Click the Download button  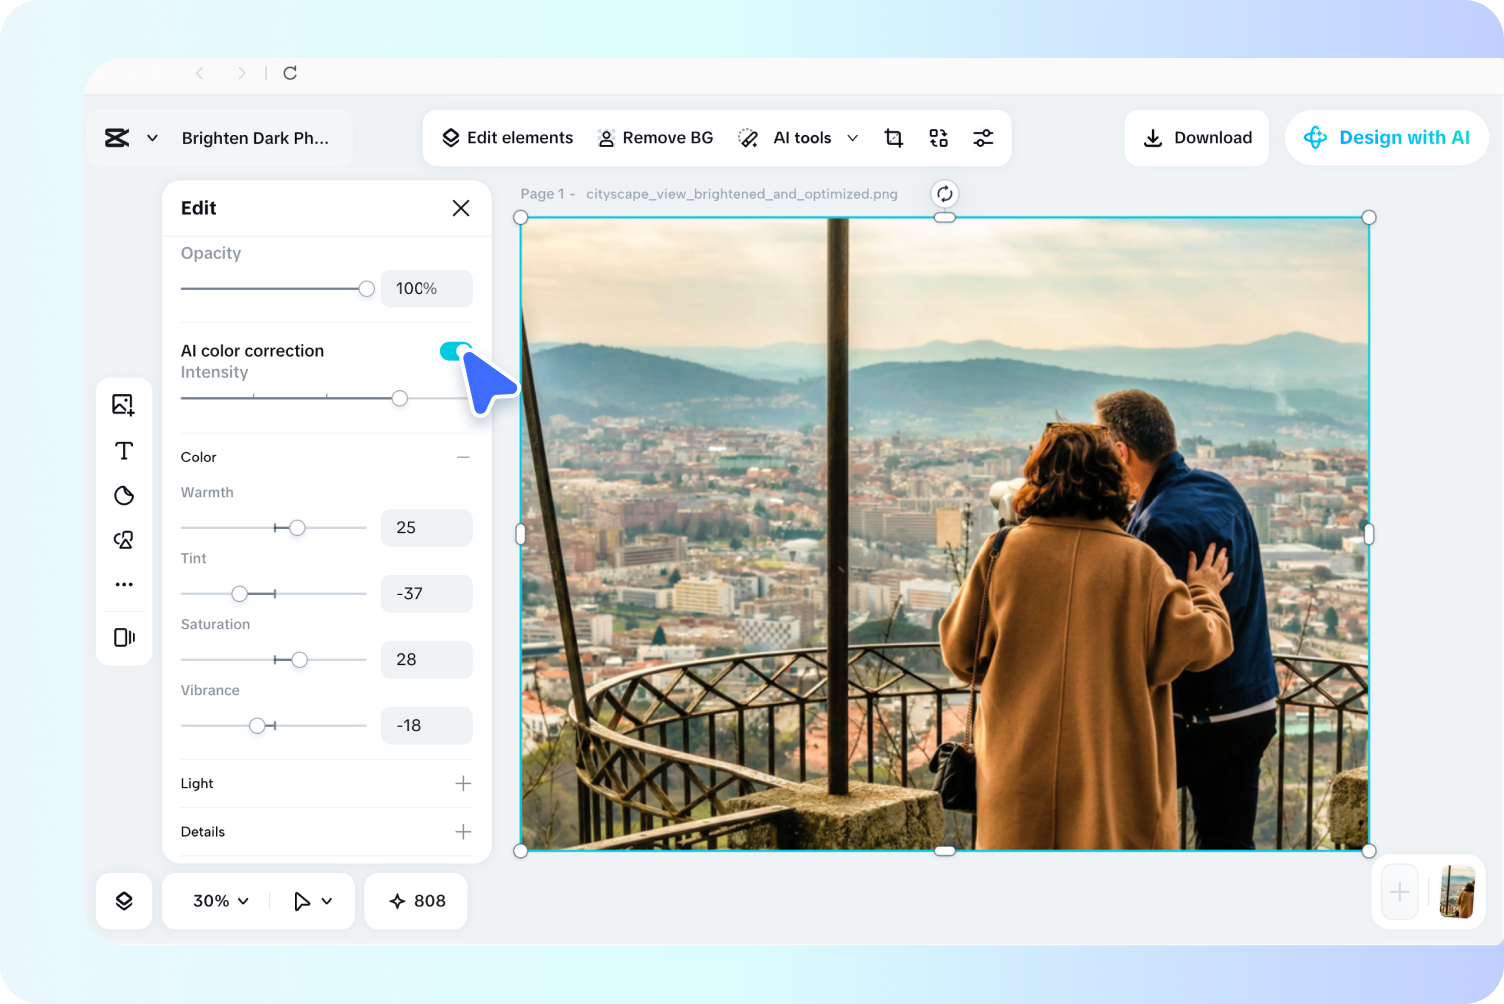(1196, 137)
